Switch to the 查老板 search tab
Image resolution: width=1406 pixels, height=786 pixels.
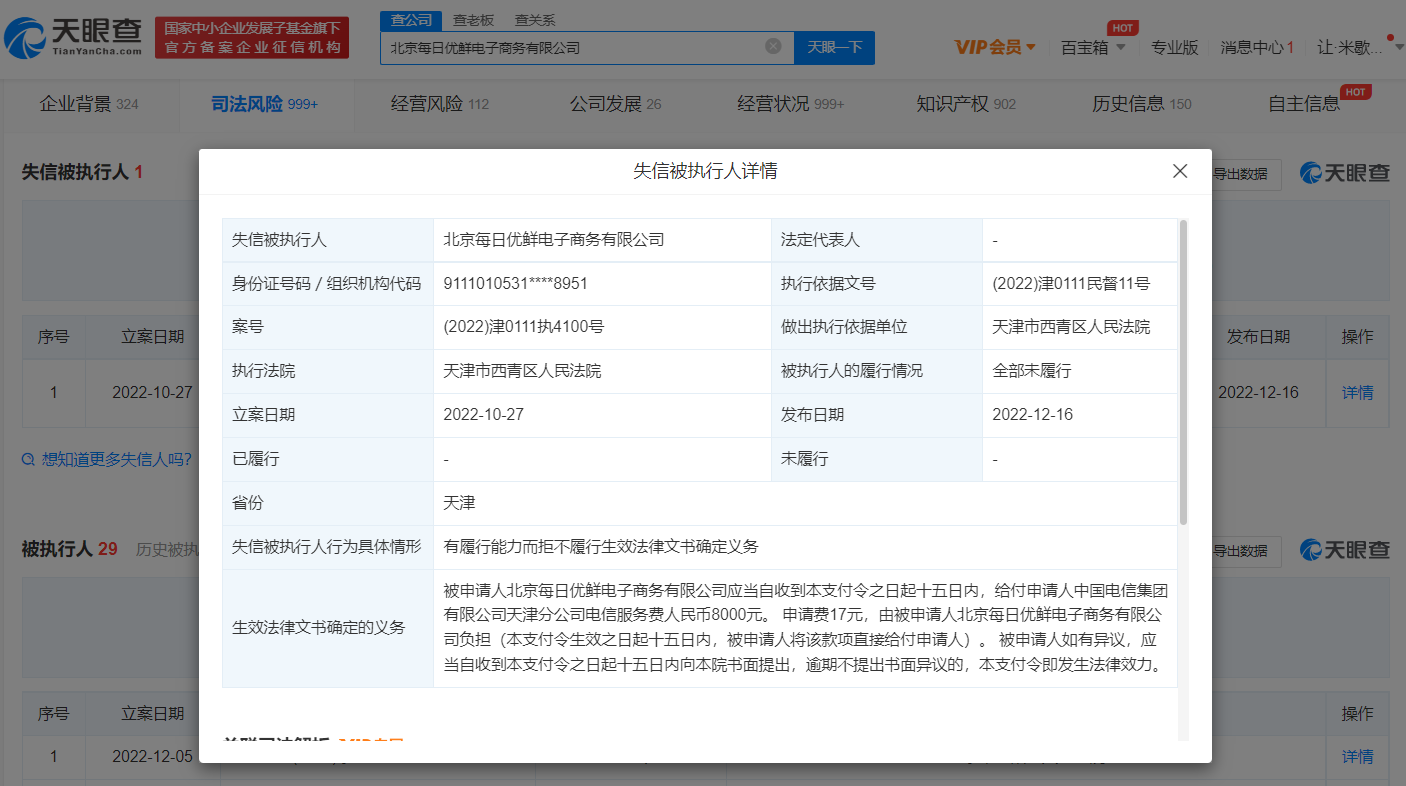tap(474, 20)
